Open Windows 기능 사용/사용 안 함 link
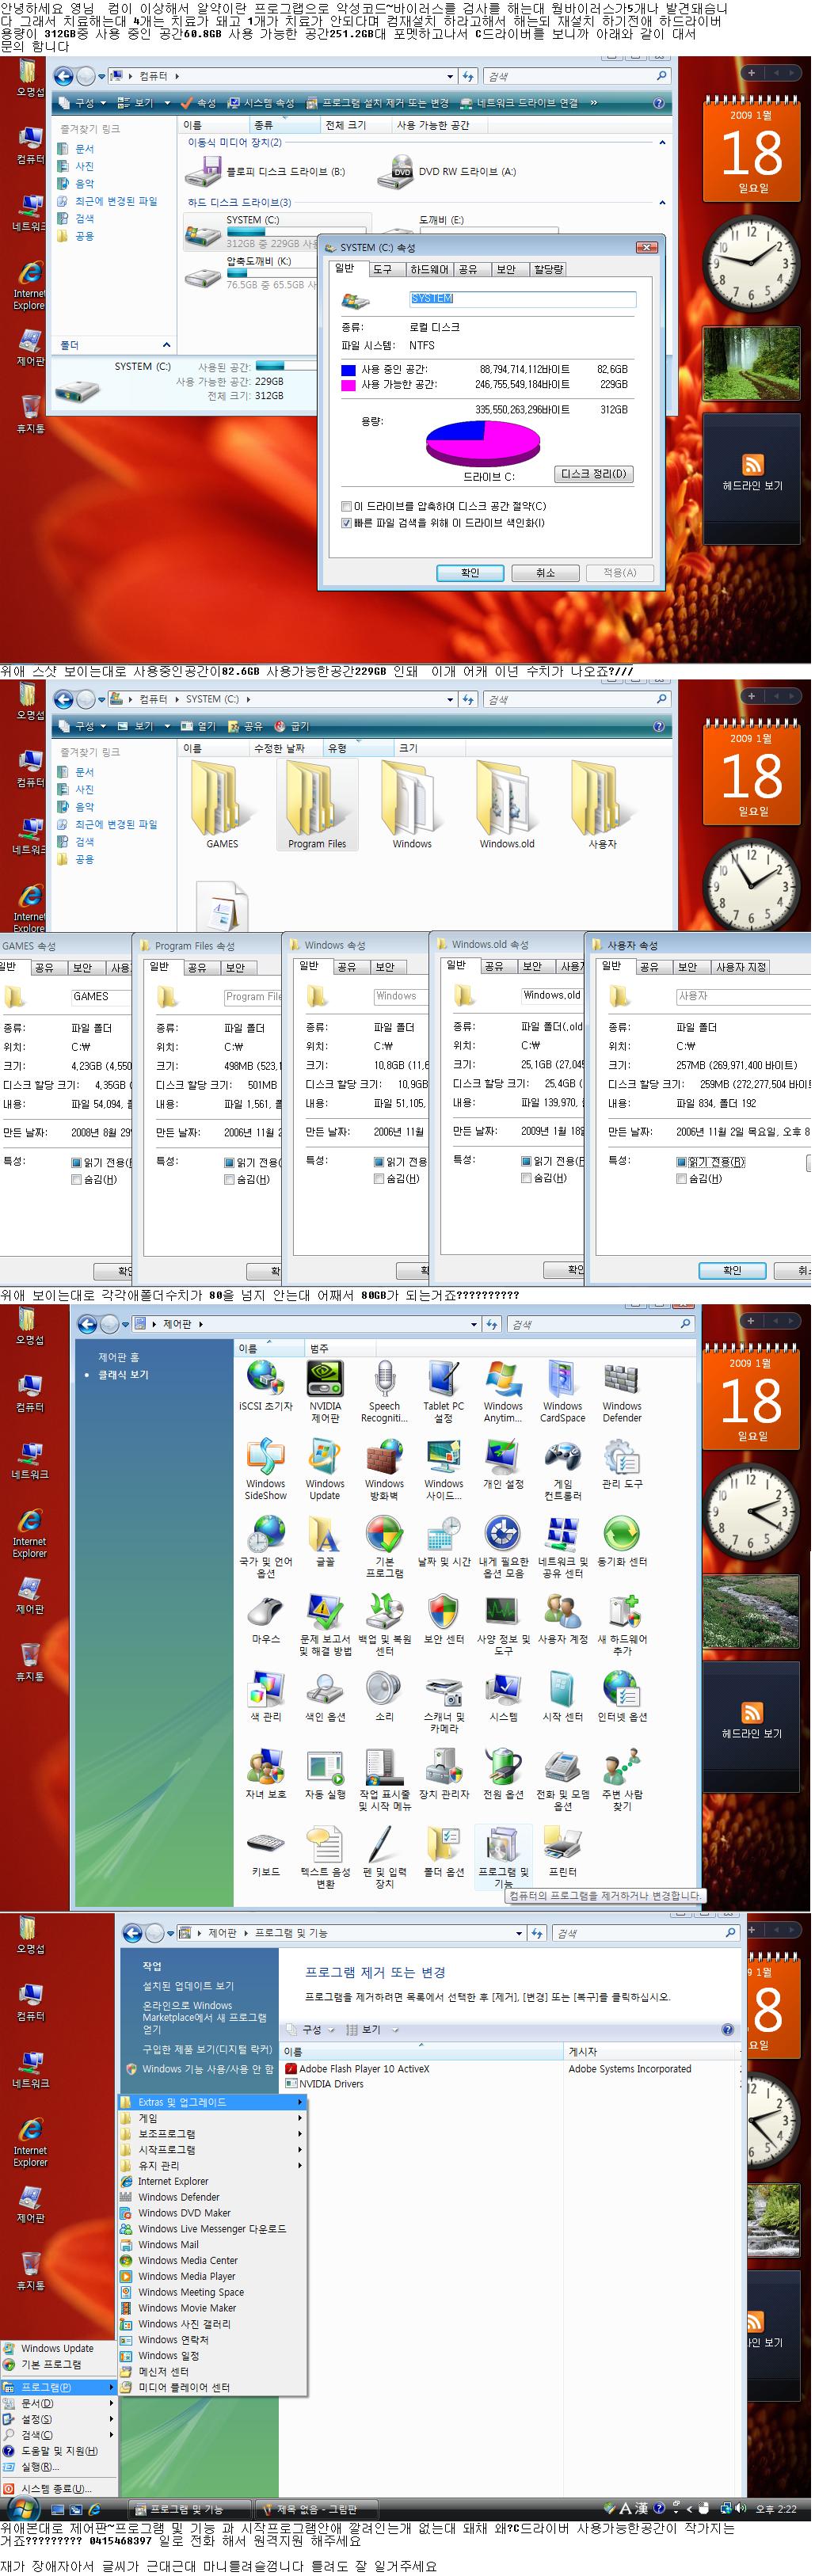 click(x=207, y=2069)
